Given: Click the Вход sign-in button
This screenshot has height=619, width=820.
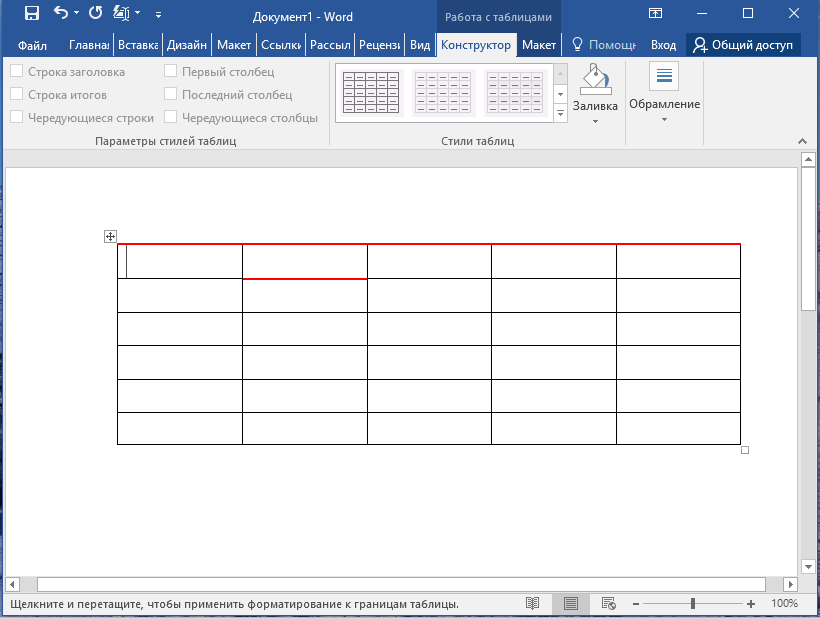Looking at the screenshot, I should (x=663, y=46).
